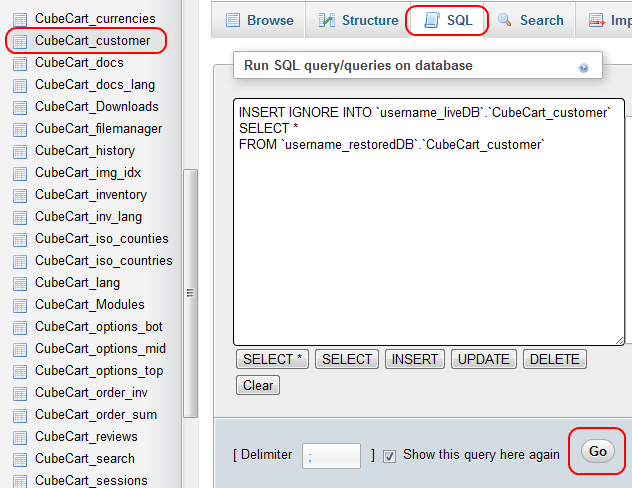This screenshot has width=632, height=488.
Task: Open the CubeCart_Downloads table link
Action: [x=97, y=107]
